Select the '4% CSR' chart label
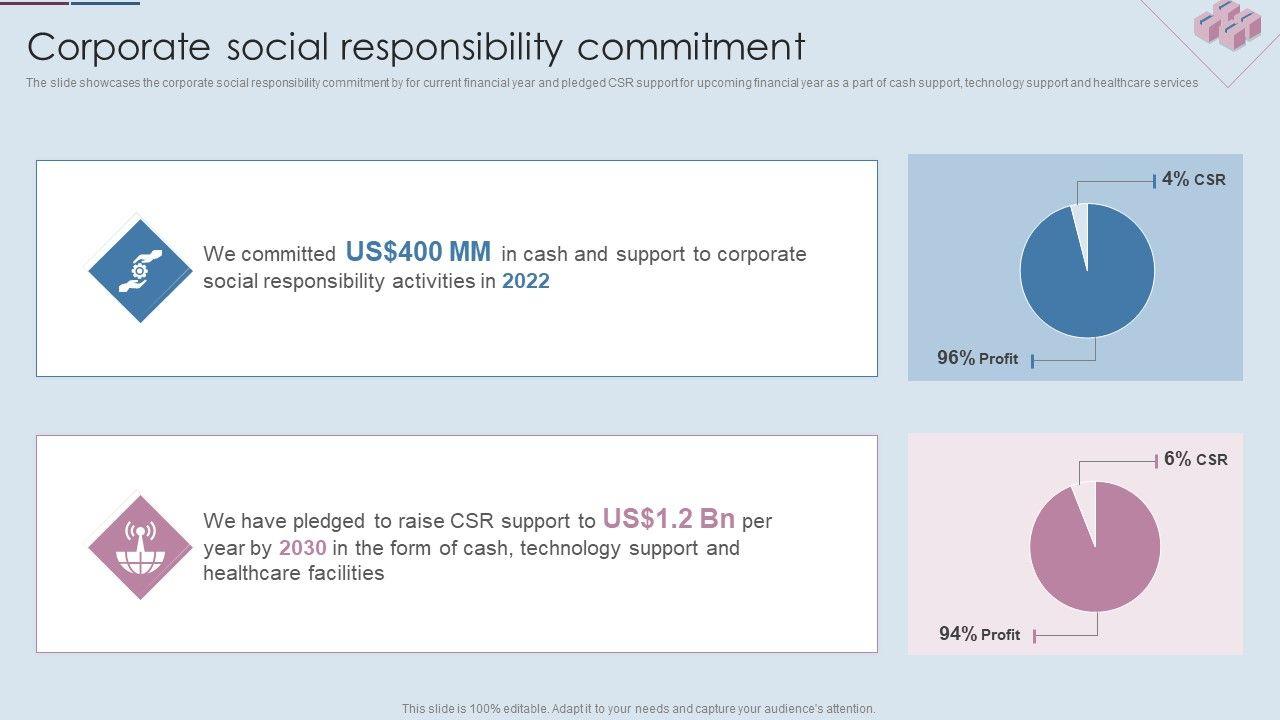 point(1193,180)
